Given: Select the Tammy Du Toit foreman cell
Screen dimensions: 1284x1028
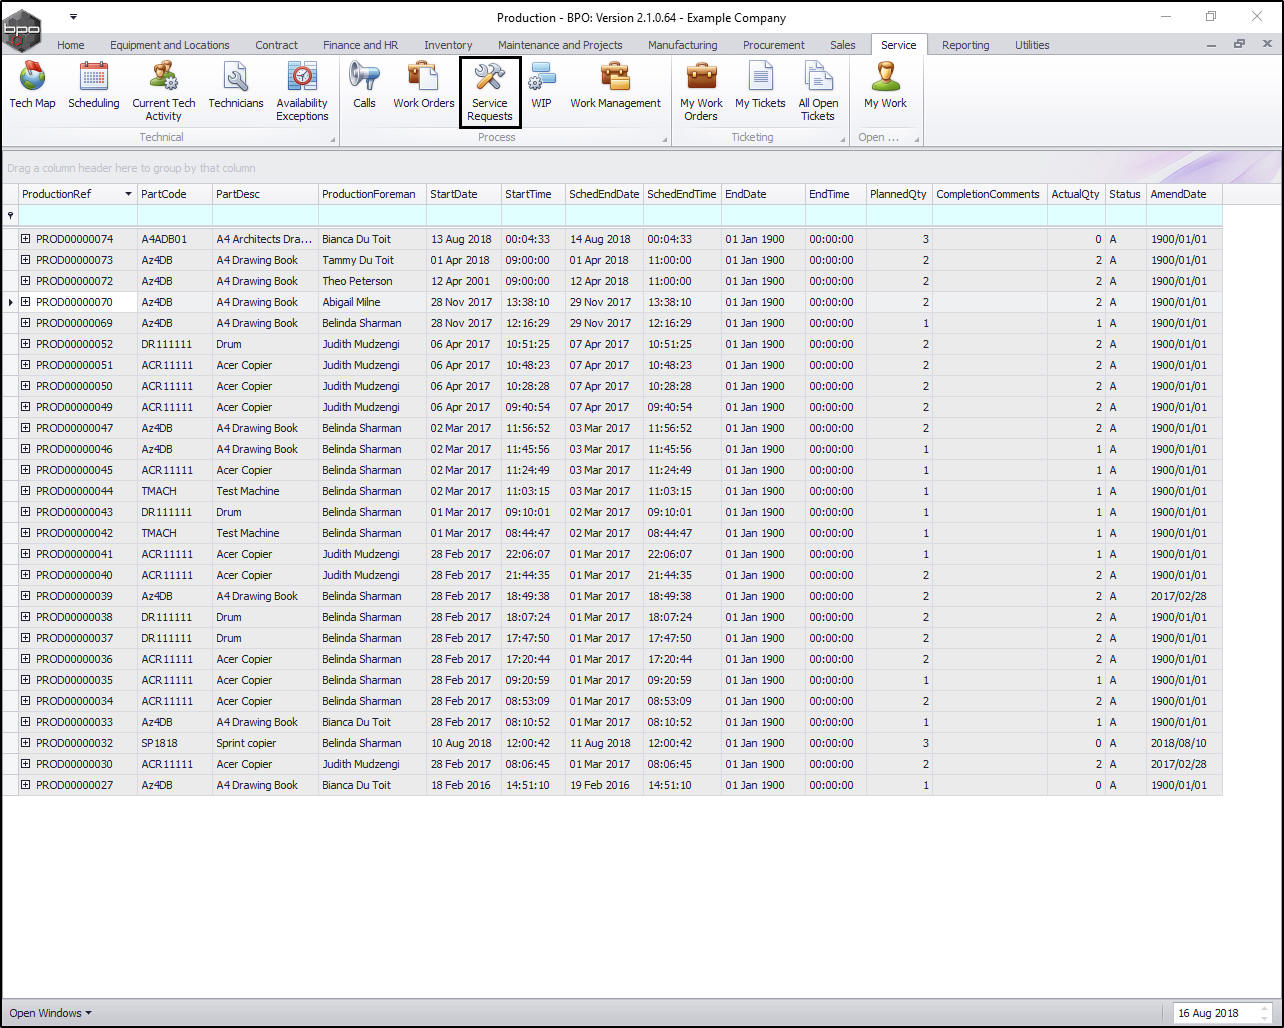Looking at the screenshot, I should click(373, 260).
